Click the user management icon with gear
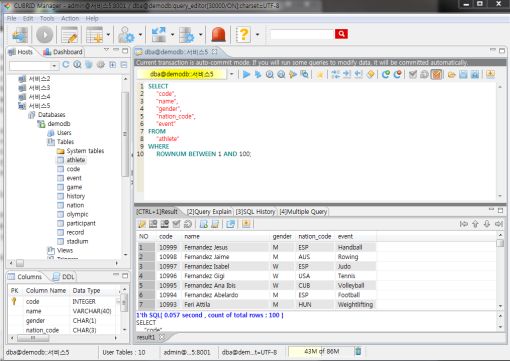 (126, 35)
